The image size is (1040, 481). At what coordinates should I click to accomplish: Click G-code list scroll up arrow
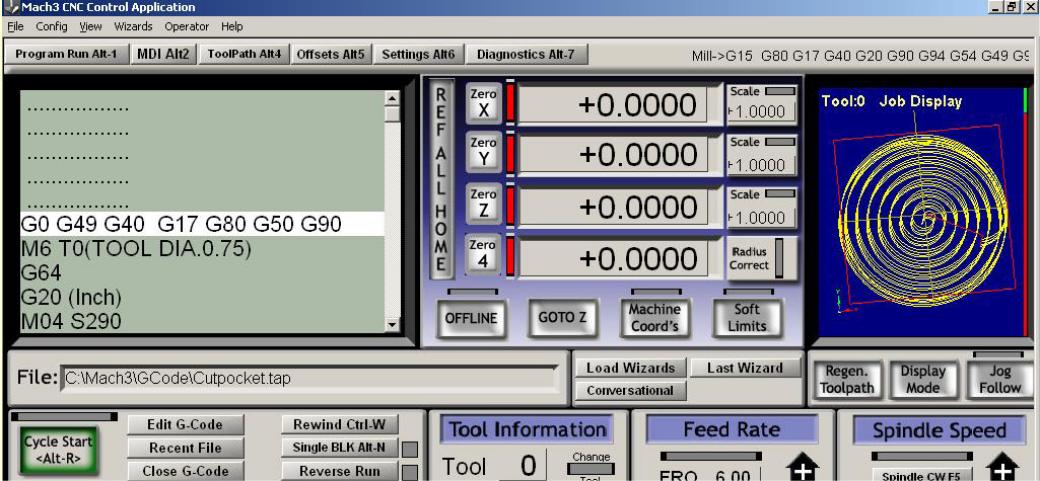tap(393, 98)
